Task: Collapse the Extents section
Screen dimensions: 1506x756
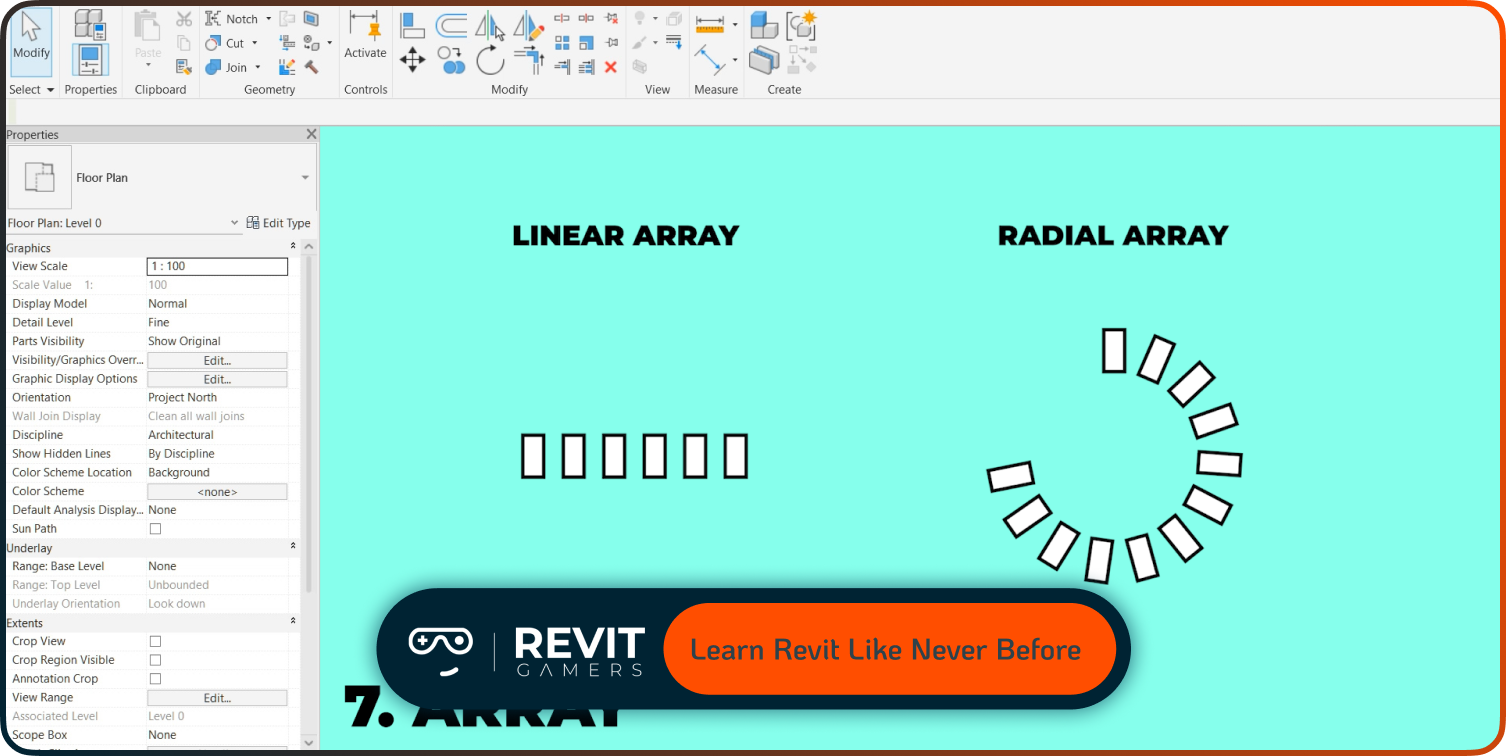Action: [x=293, y=623]
